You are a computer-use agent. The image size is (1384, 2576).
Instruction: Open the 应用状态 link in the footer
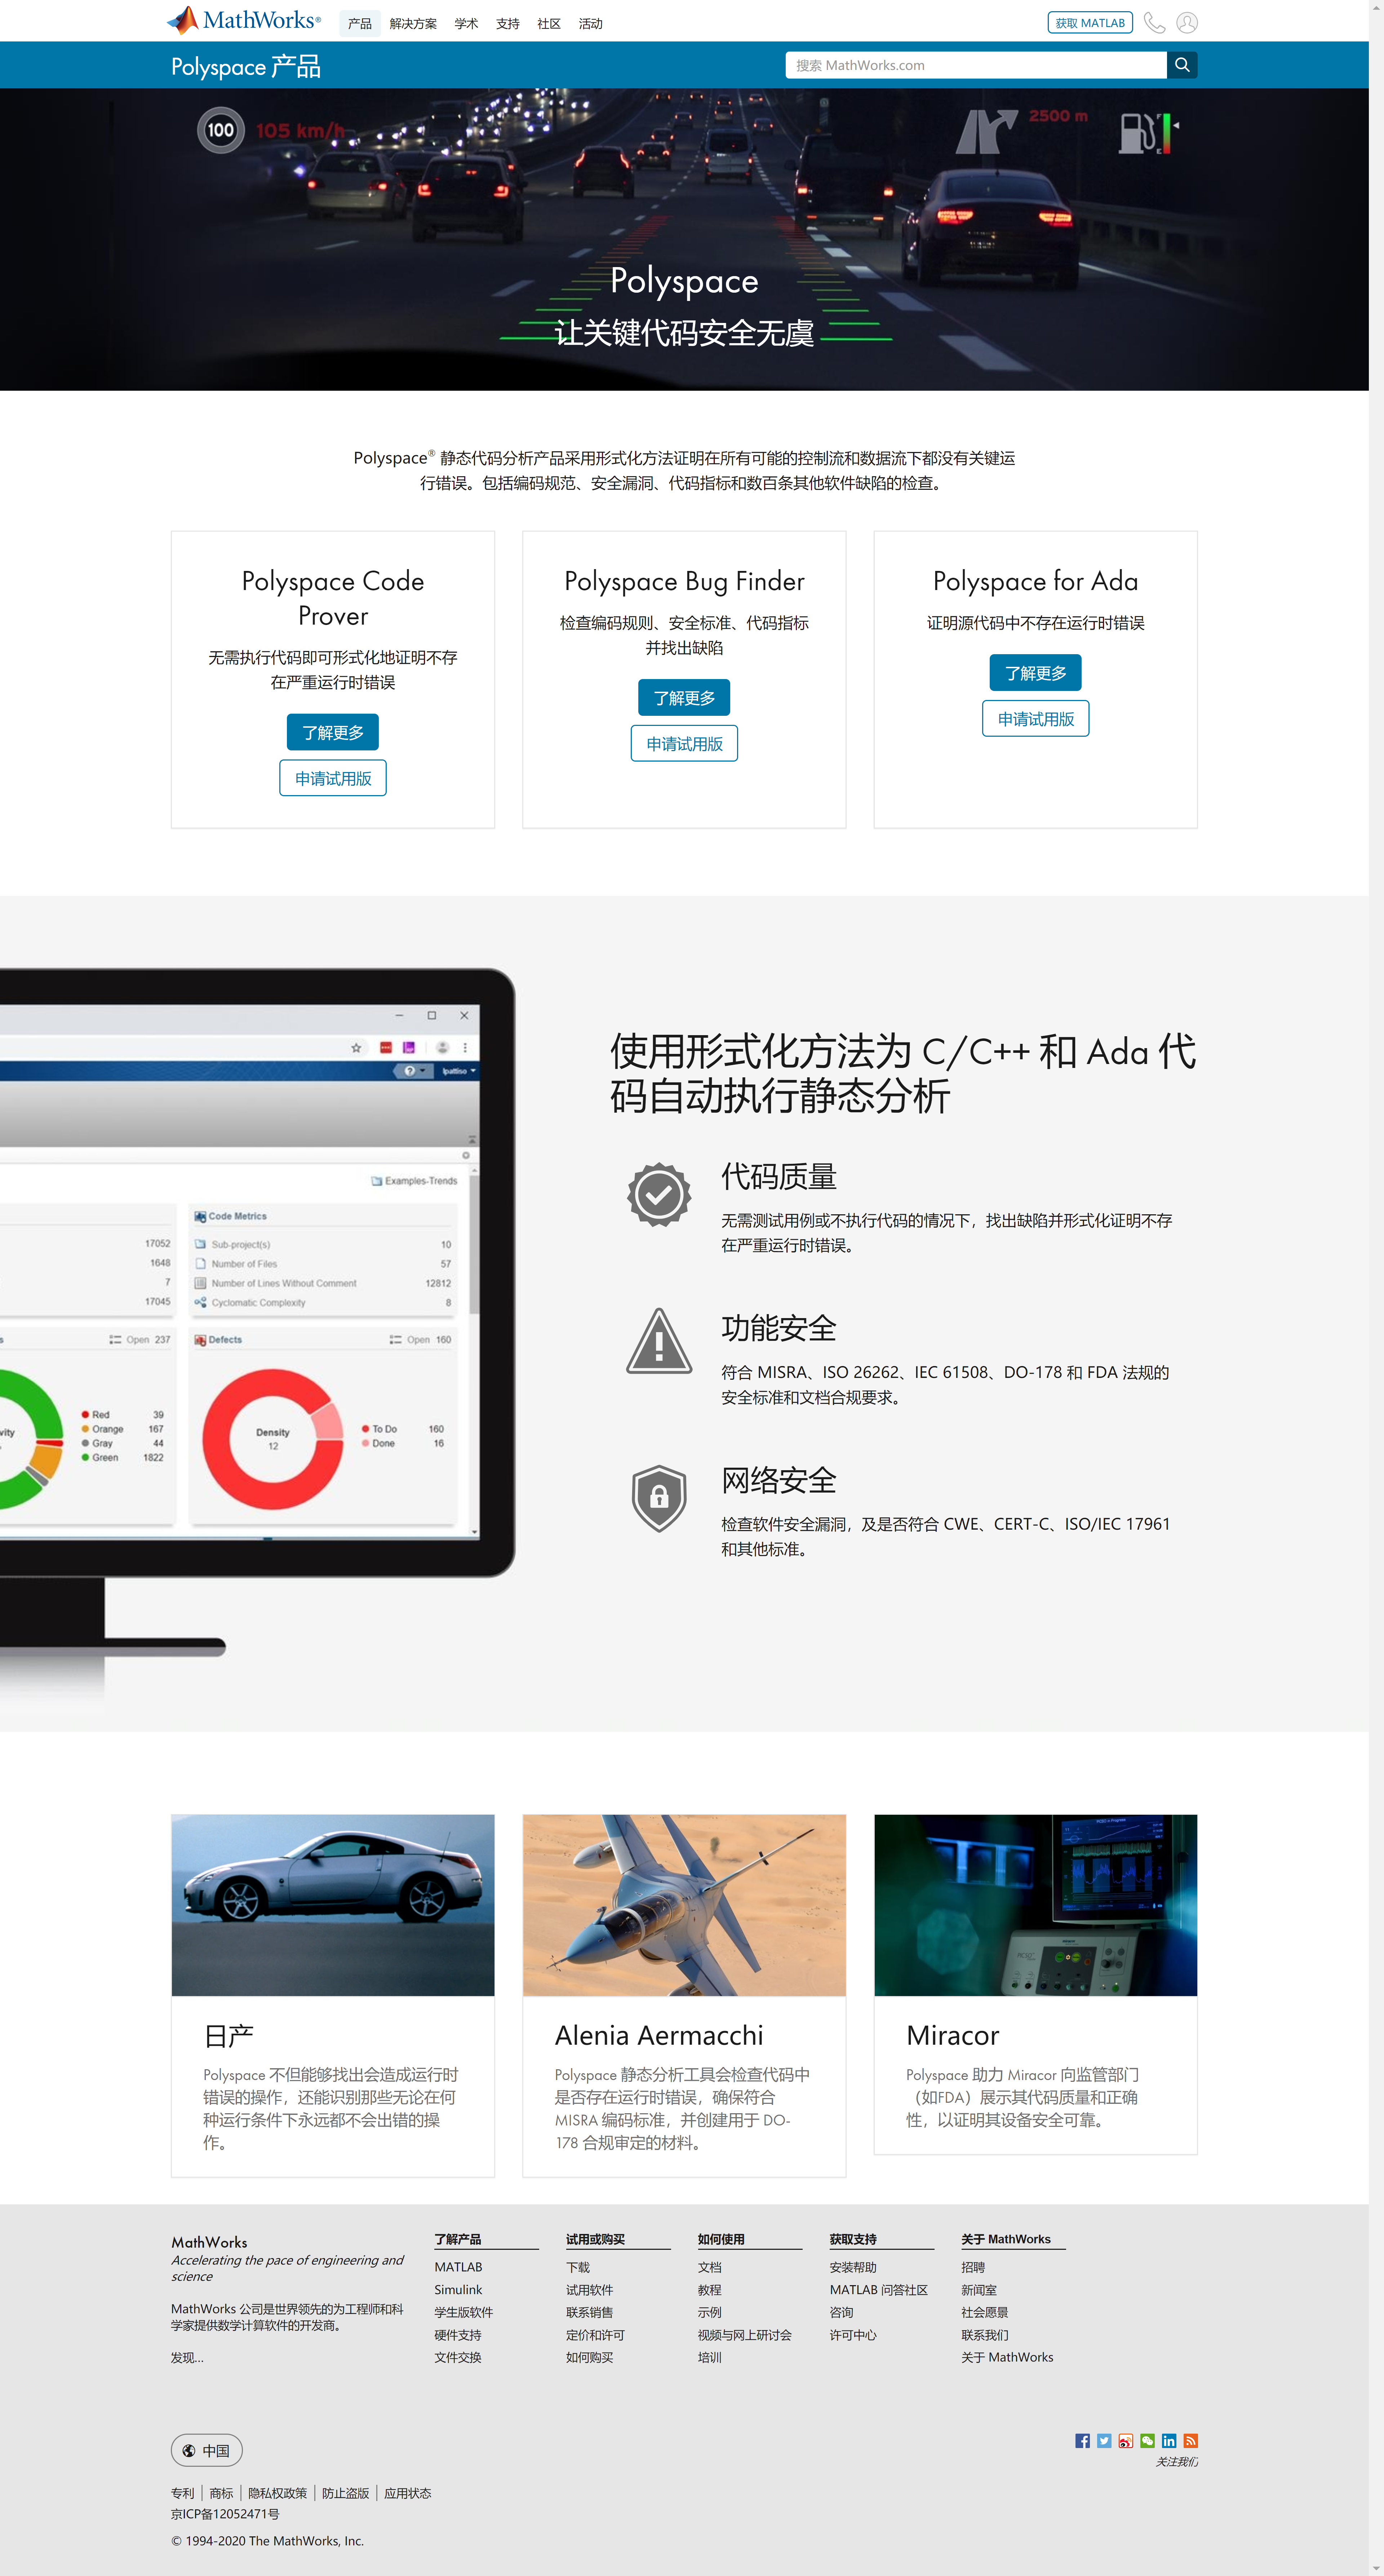coord(408,2493)
